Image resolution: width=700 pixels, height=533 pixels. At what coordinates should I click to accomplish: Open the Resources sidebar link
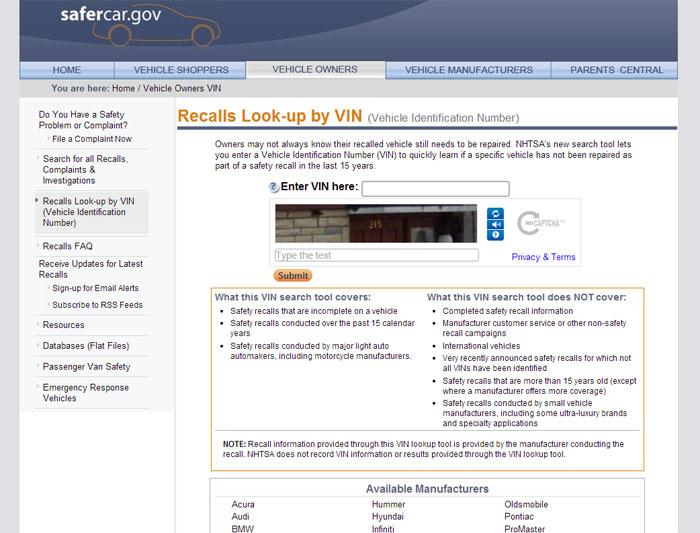tap(63, 325)
